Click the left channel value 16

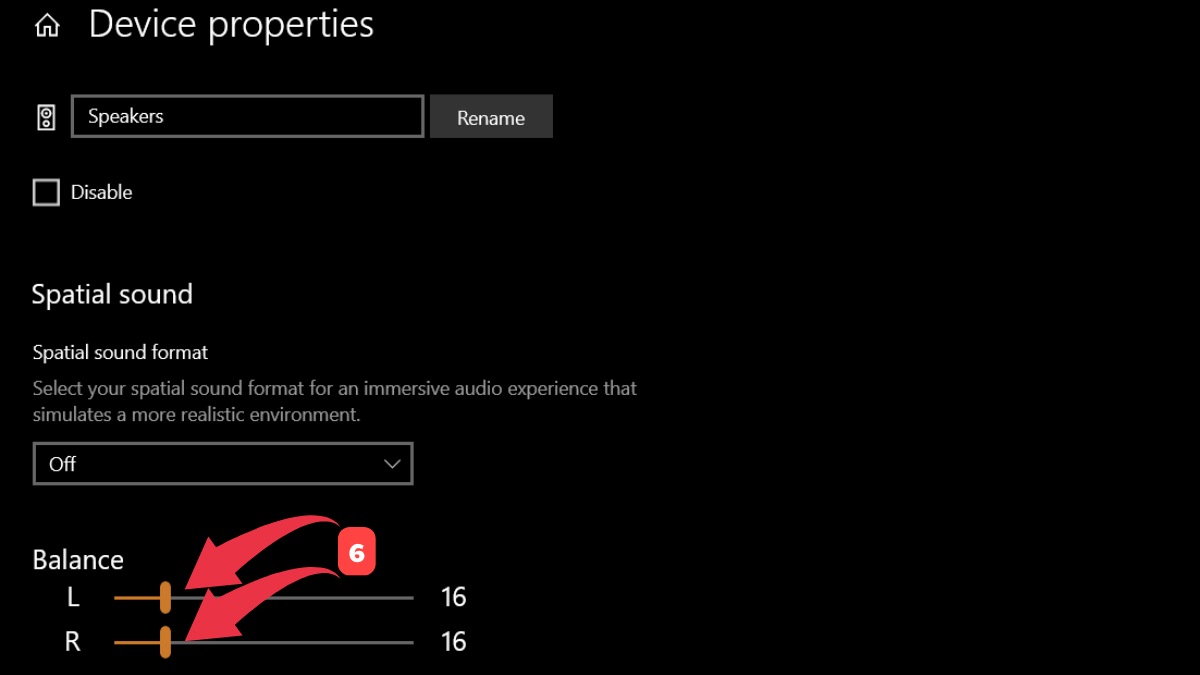453,598
